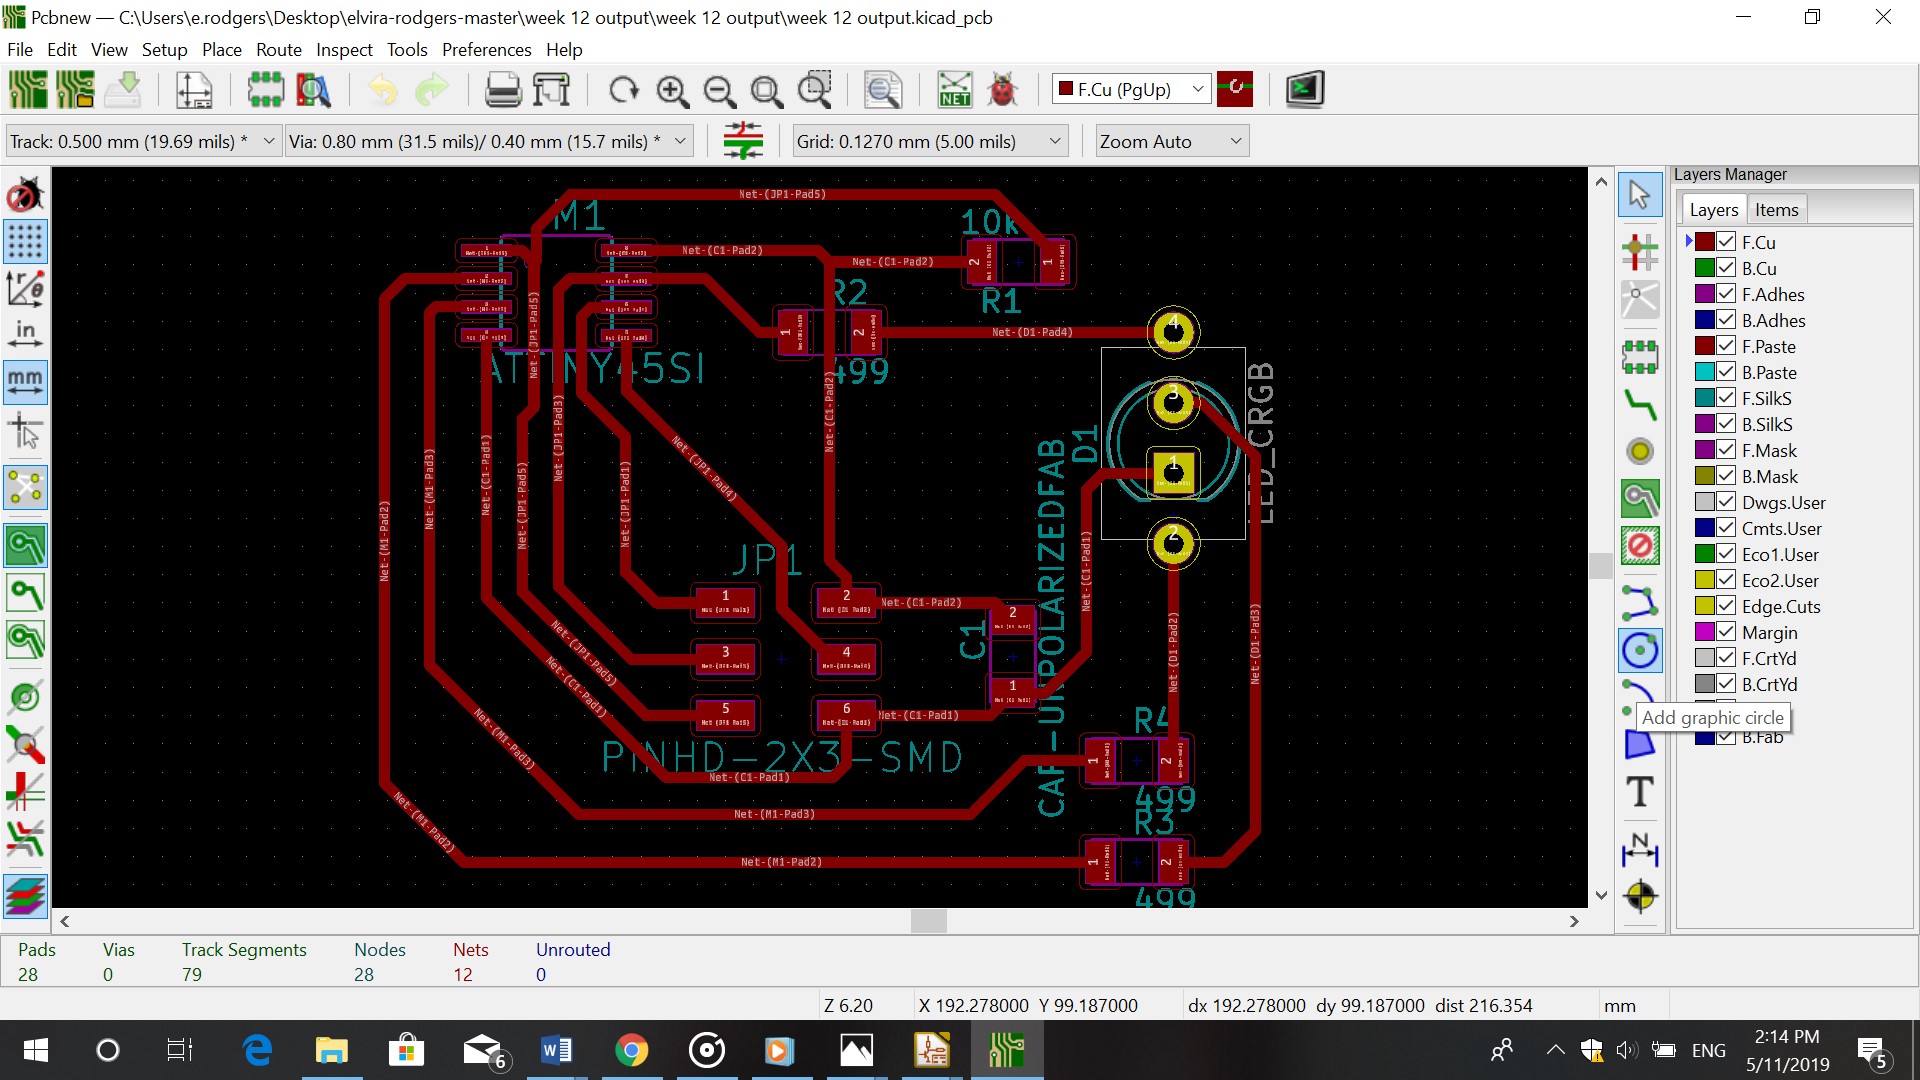Image resolution: width=1920 pixels, height=1080 pixels.
Task: Open the Zoom Auto dropdown
Action: (x=1235, y=142)
